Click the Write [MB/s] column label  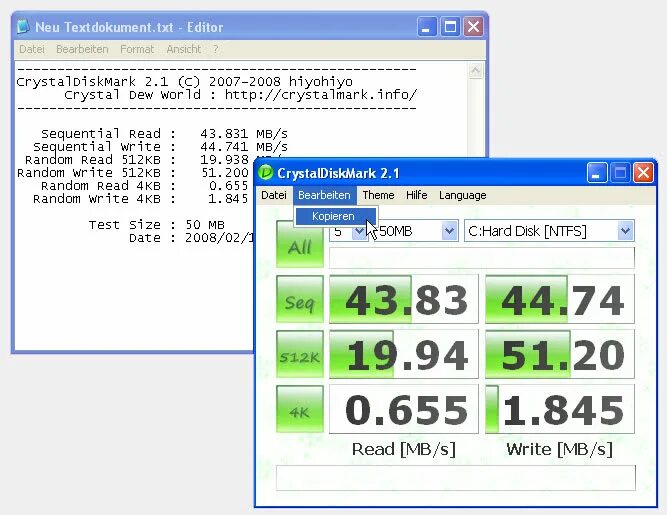[559, 450]
